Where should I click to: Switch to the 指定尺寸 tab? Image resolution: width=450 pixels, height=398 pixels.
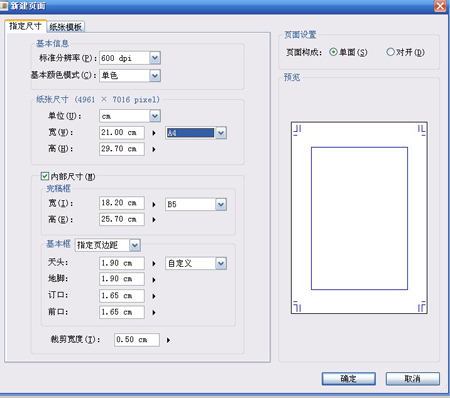pyautogui.click(x=25, y=26)
